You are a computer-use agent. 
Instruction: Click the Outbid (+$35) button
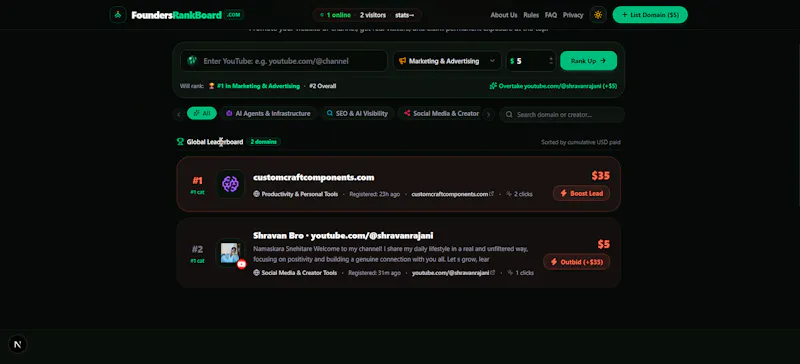[577, 262]
